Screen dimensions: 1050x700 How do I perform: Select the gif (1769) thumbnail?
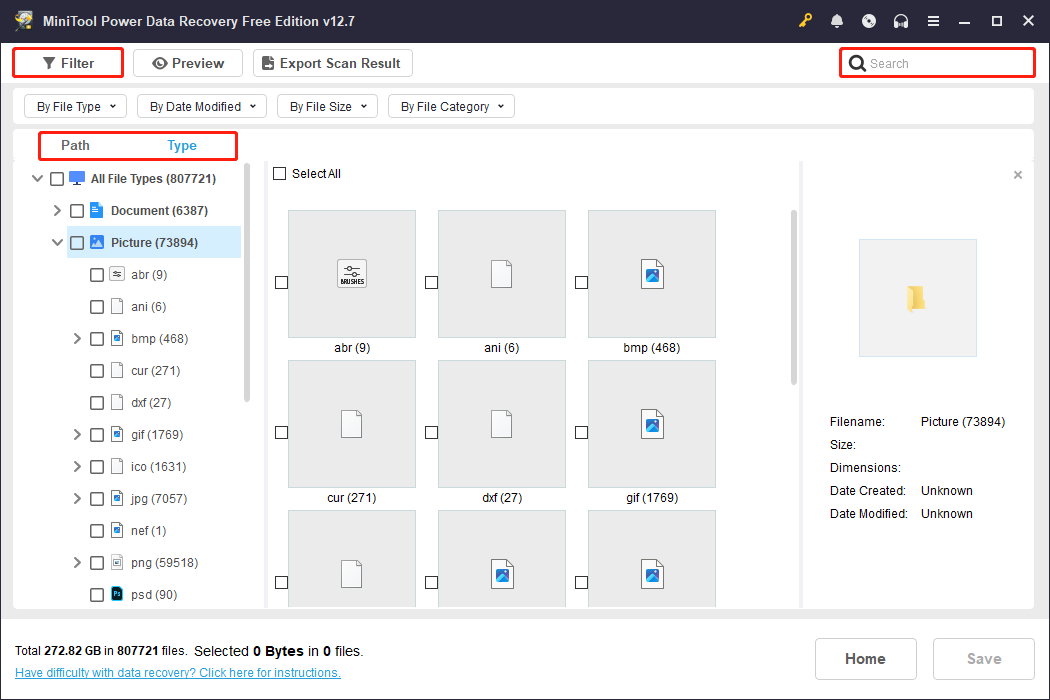pyautogui.click(x=651, y=424)
